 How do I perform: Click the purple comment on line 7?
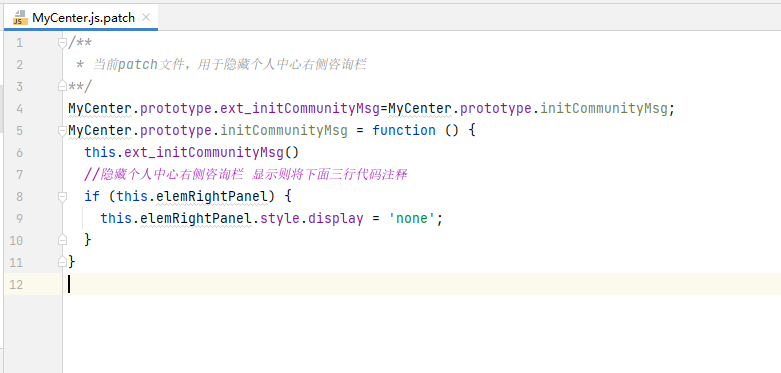click(246, 174)
